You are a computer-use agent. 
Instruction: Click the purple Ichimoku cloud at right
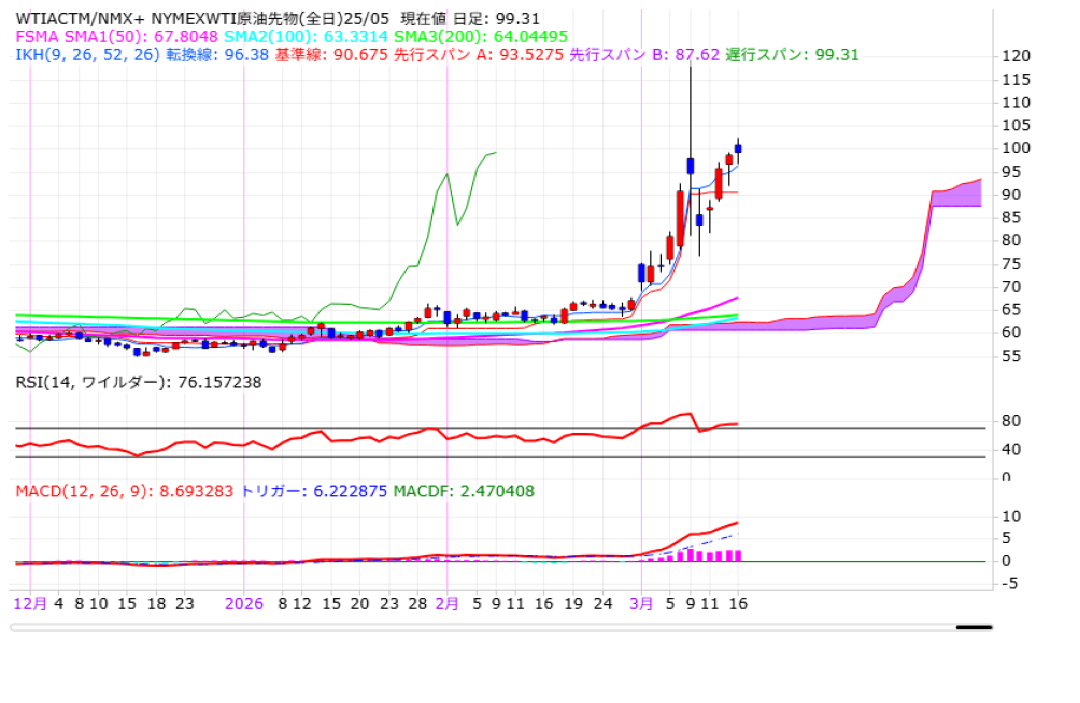[955, 196]
